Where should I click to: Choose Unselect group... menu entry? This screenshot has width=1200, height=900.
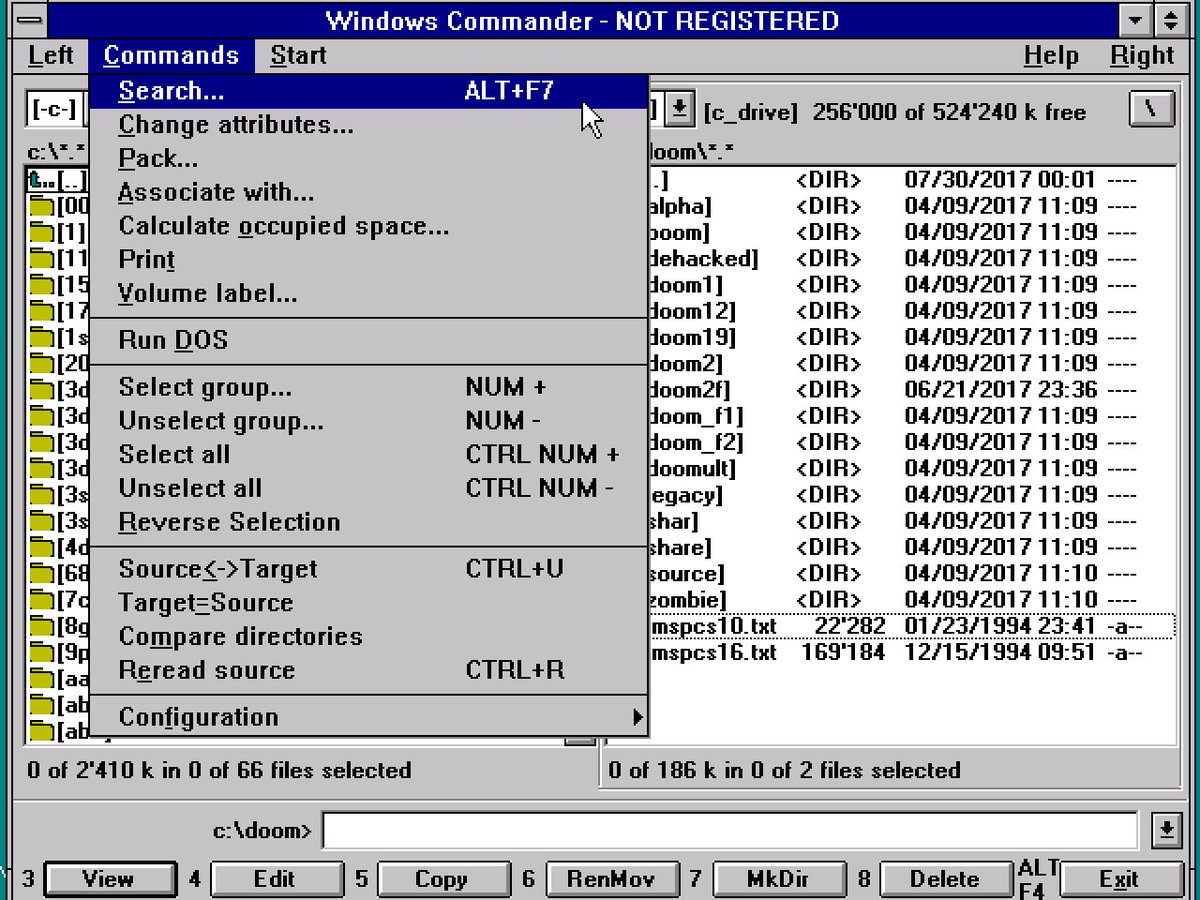[x=369, y=421]
